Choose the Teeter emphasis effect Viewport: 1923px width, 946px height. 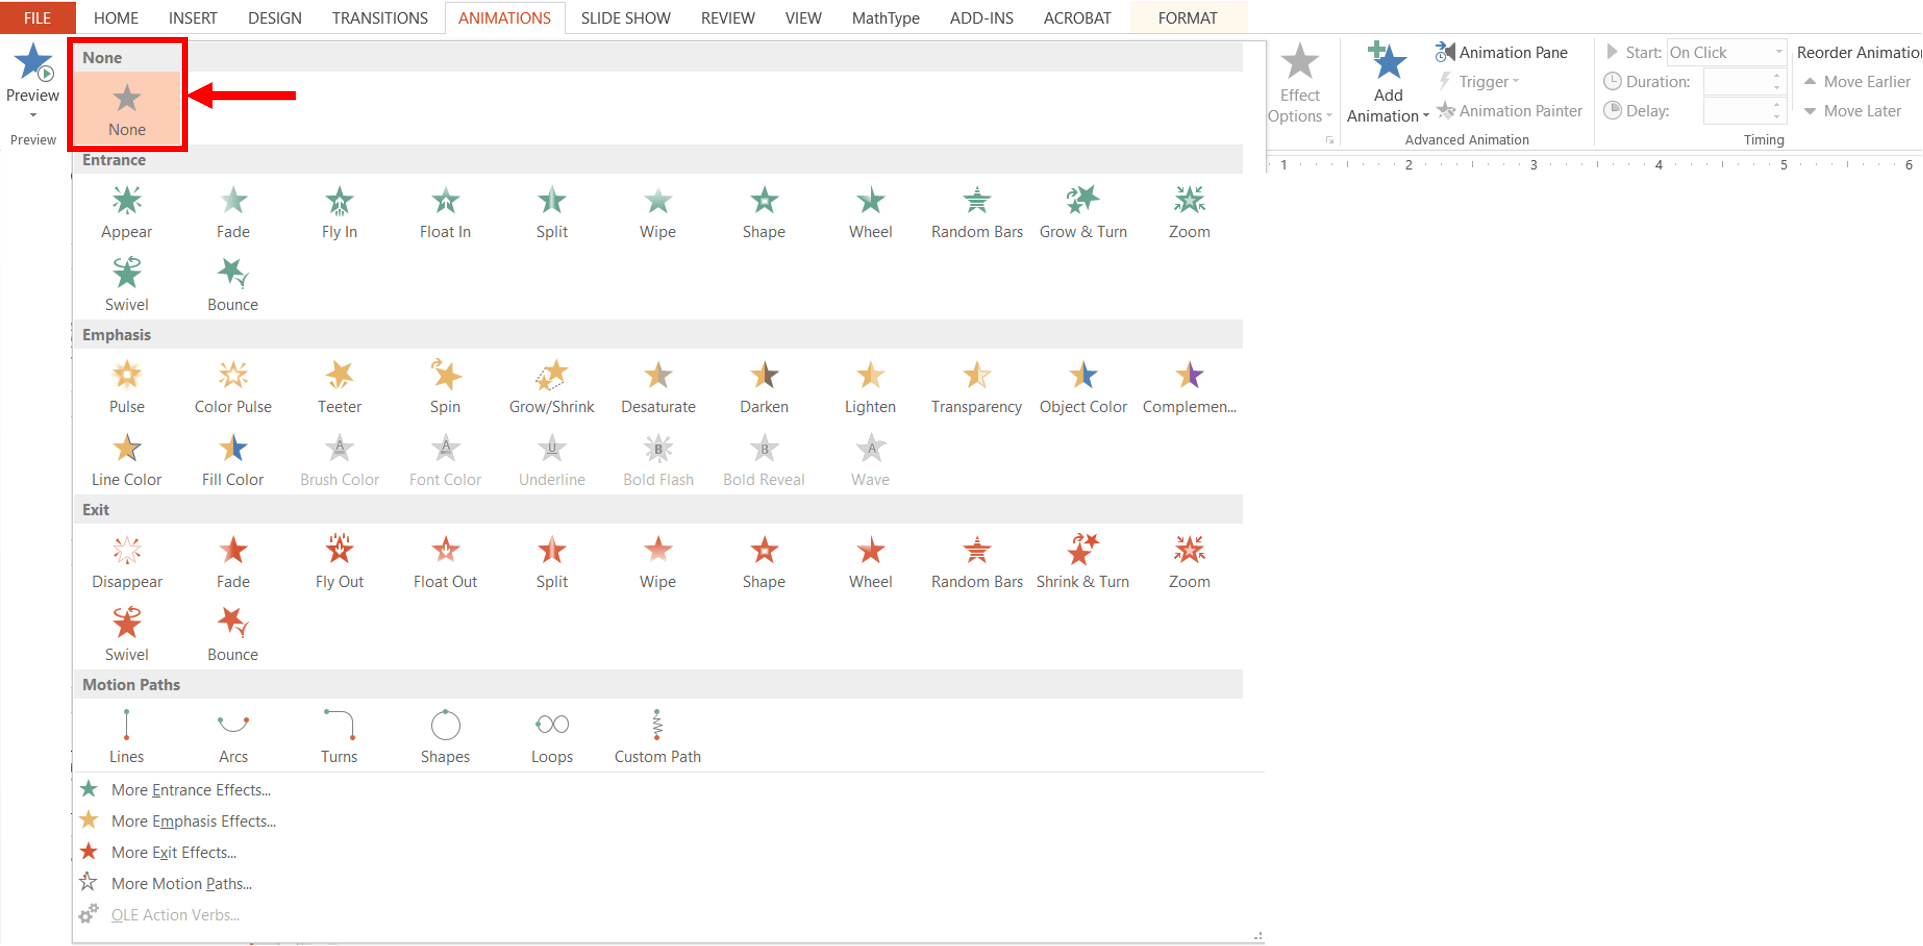click(x=339, y=388)
